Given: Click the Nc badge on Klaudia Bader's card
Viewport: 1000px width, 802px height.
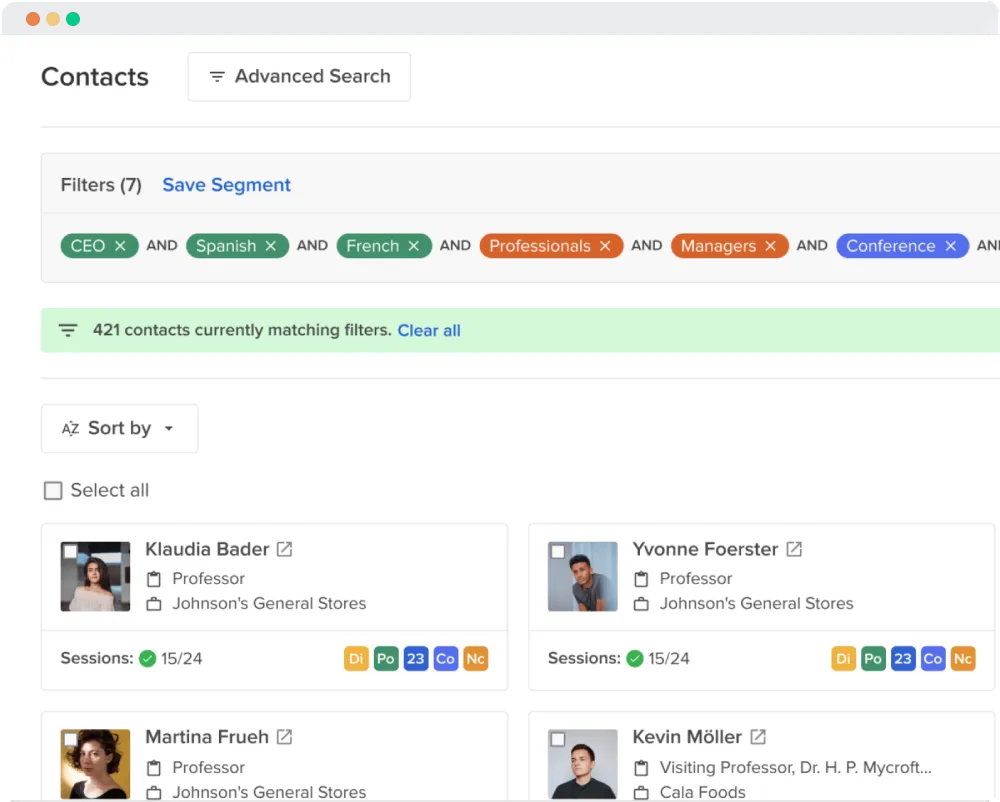Looking at the screenshot, I should [x=476, y=659].
